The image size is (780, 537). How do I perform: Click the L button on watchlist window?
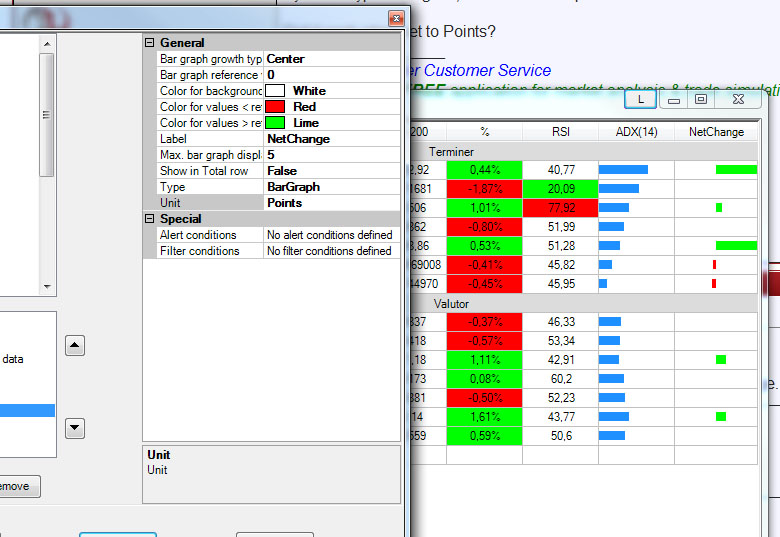641,99
